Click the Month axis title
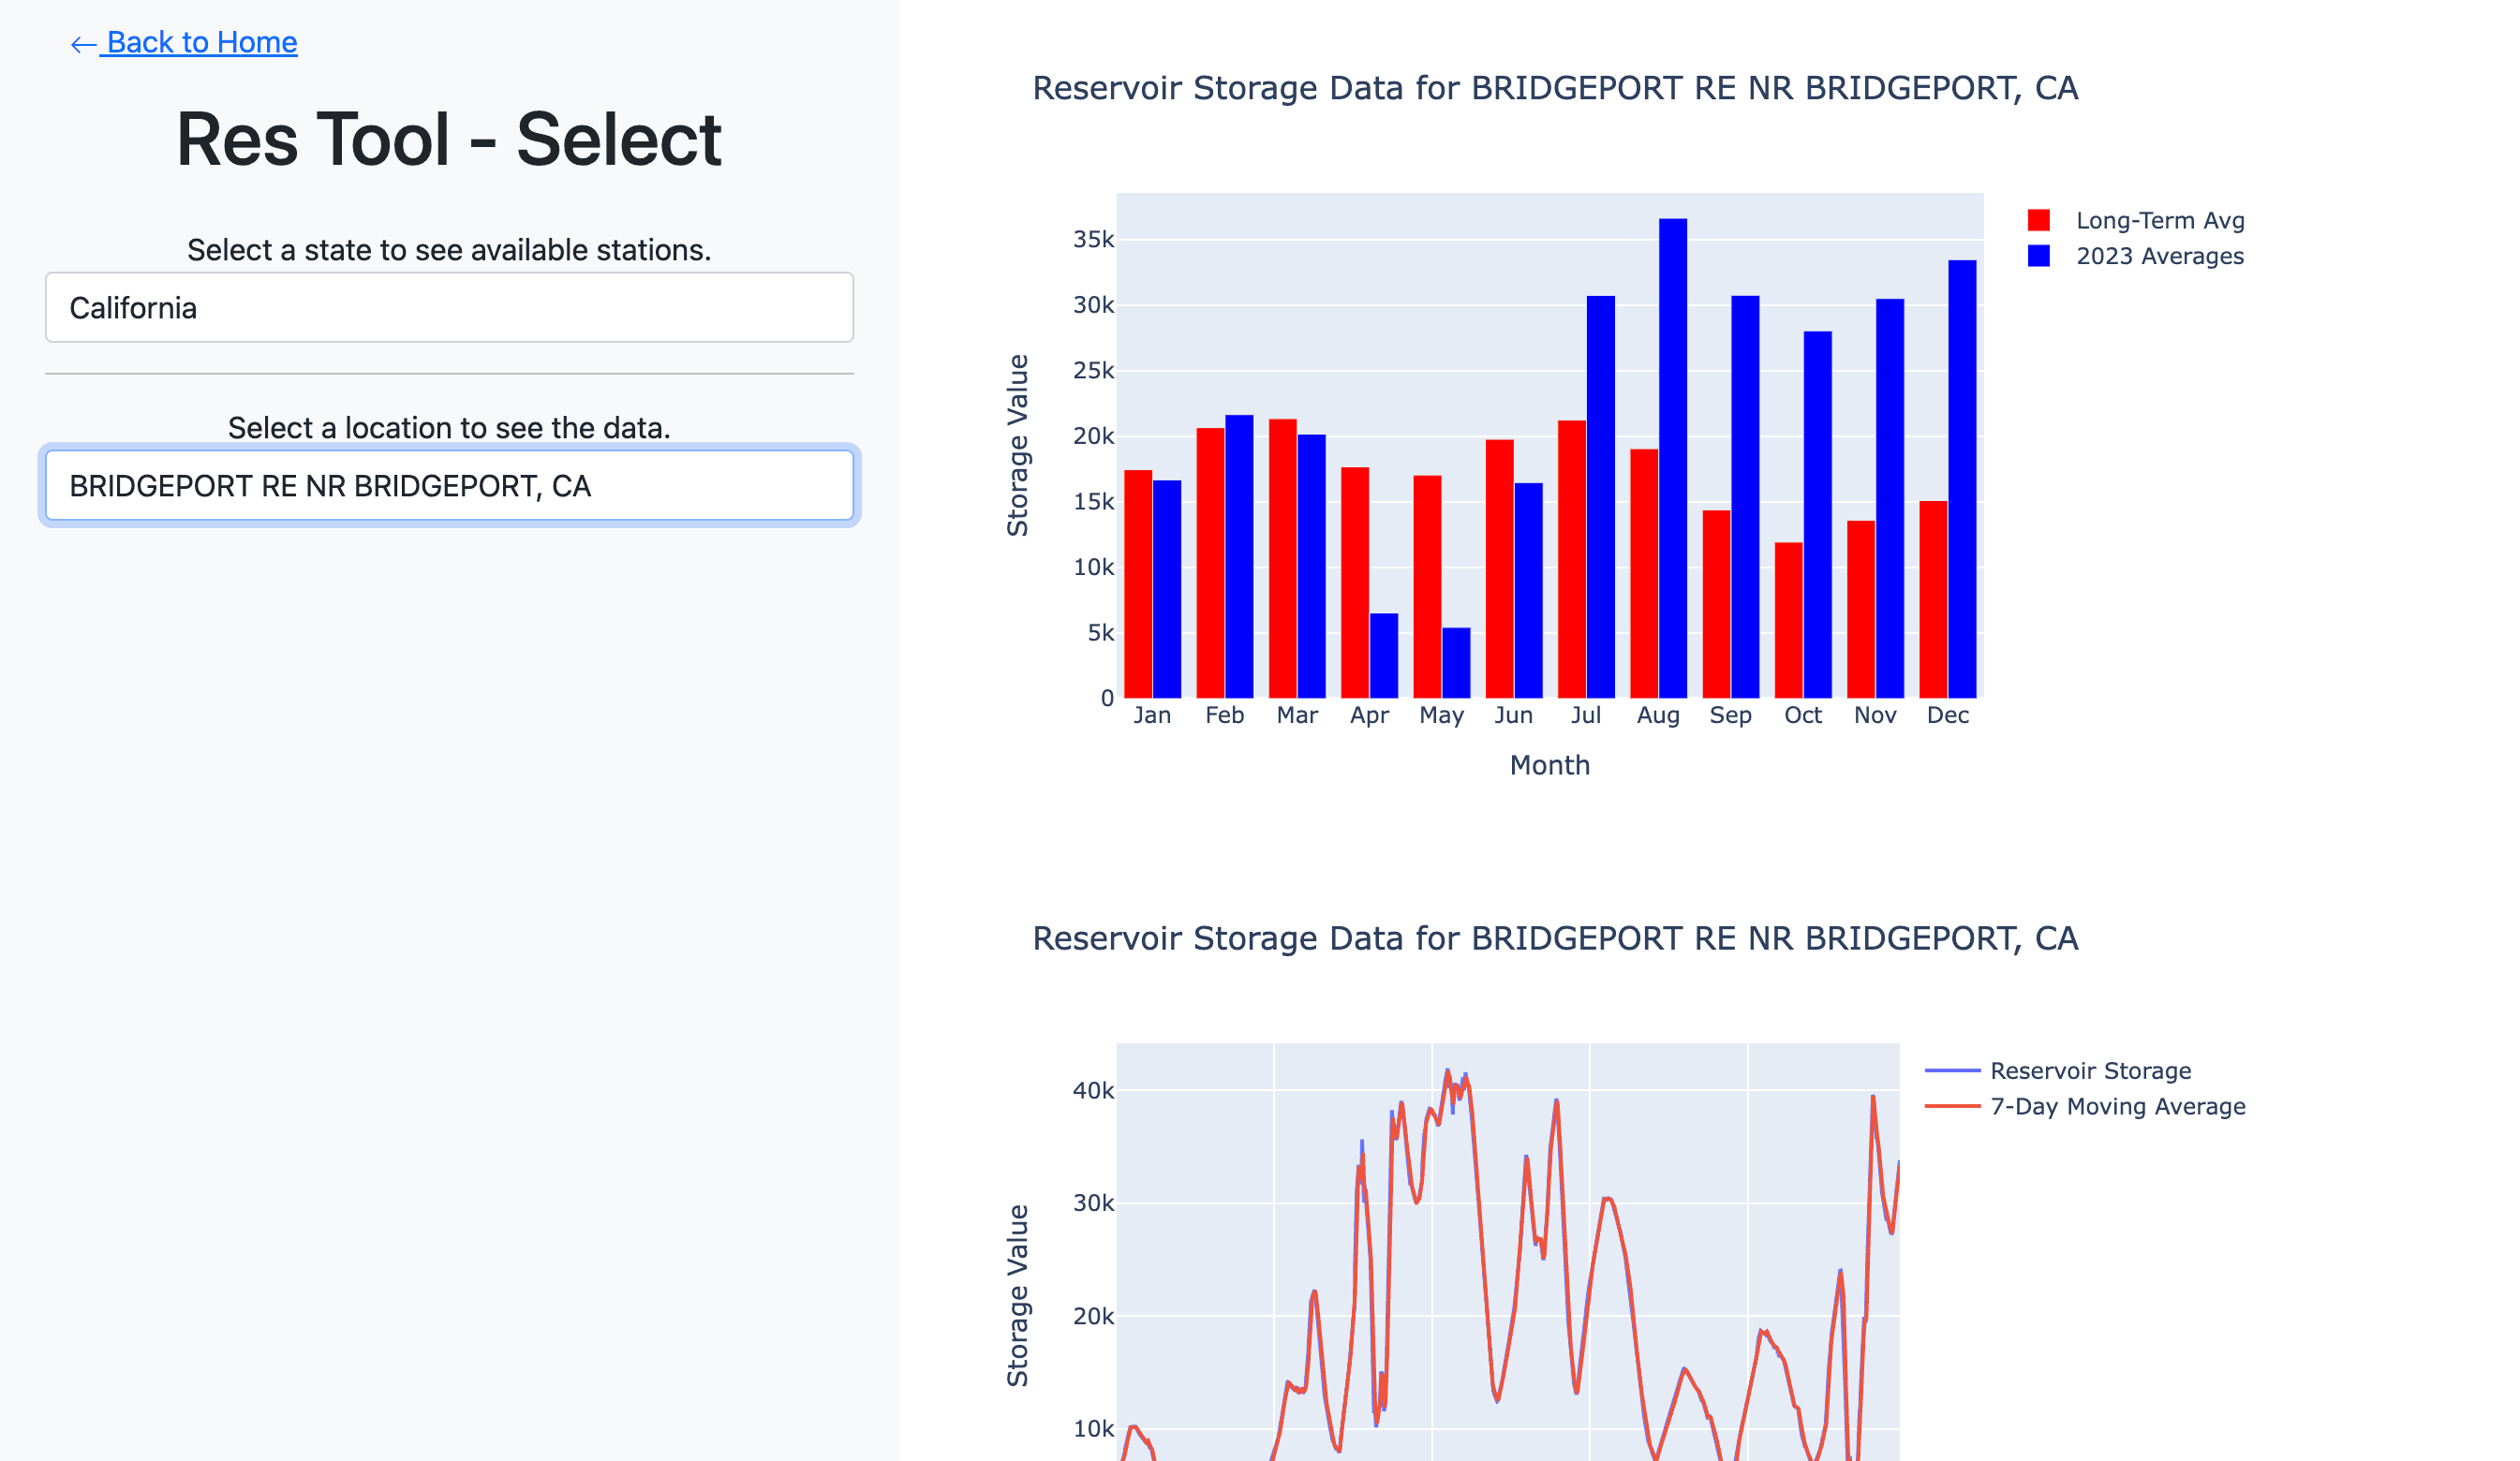The image size is (2520, 1461). (x=1549, y=765)
